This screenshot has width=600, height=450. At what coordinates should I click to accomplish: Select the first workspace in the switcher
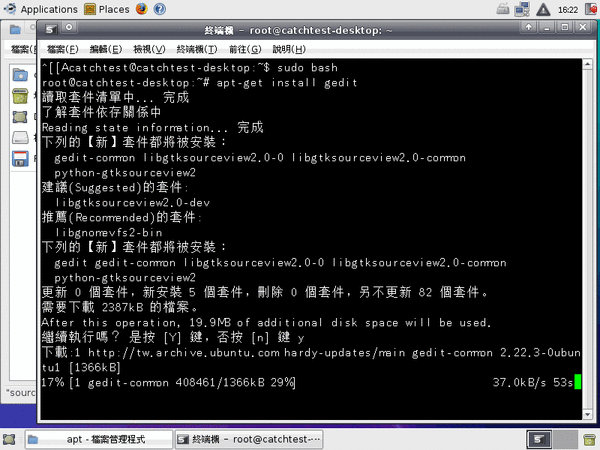click(x=539, y=439)
